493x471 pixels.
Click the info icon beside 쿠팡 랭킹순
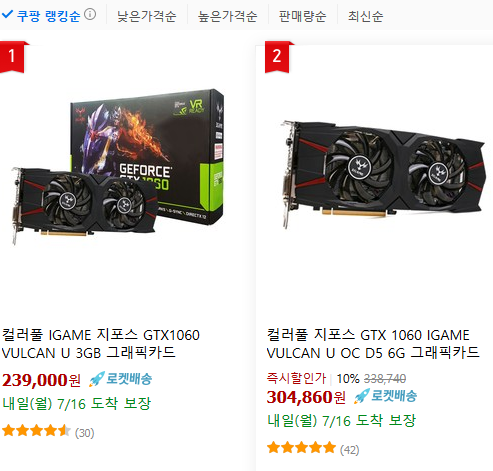90,14
